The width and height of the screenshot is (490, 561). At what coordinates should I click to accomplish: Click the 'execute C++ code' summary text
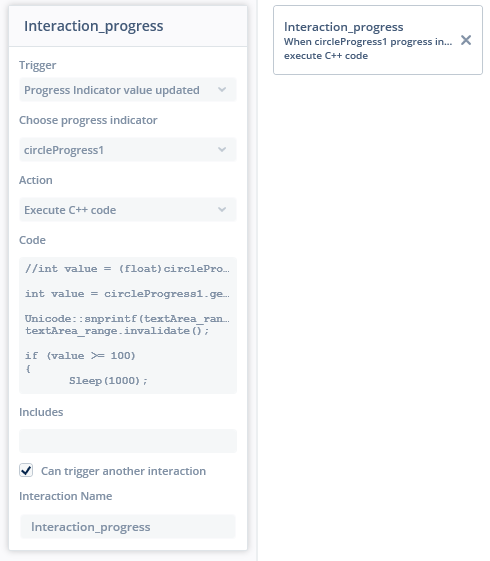pos(326,56)
